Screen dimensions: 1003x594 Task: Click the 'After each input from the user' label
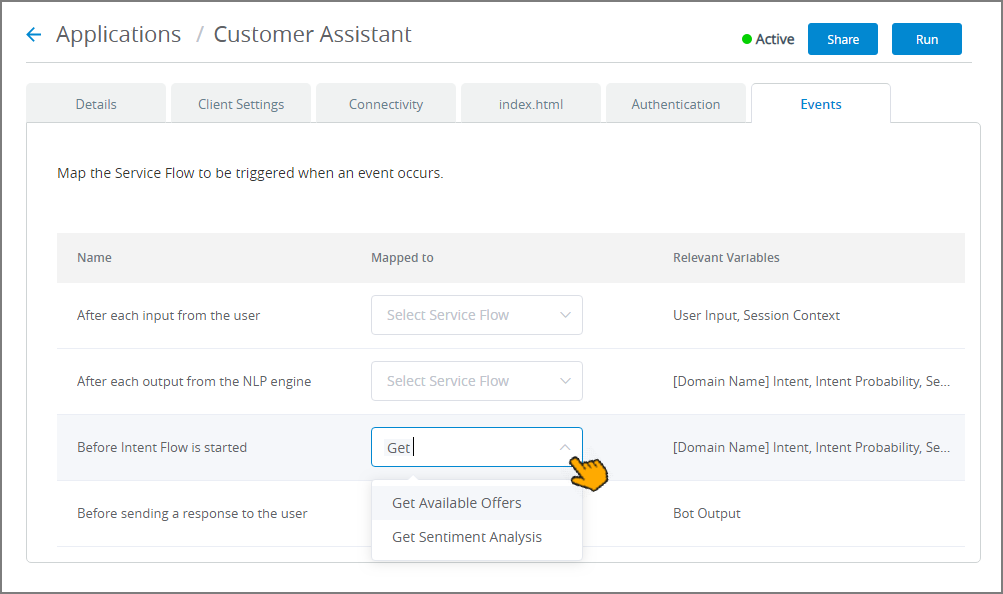click(x=168, y=315)
